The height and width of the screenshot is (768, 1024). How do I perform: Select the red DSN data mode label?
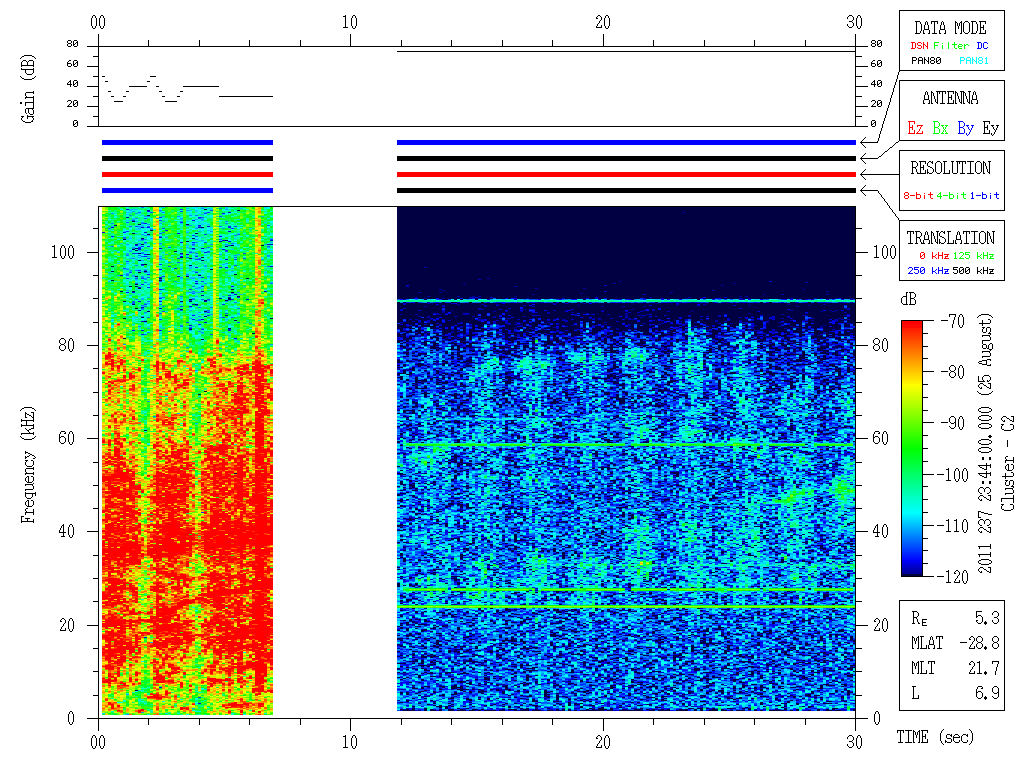coord(919,46)
